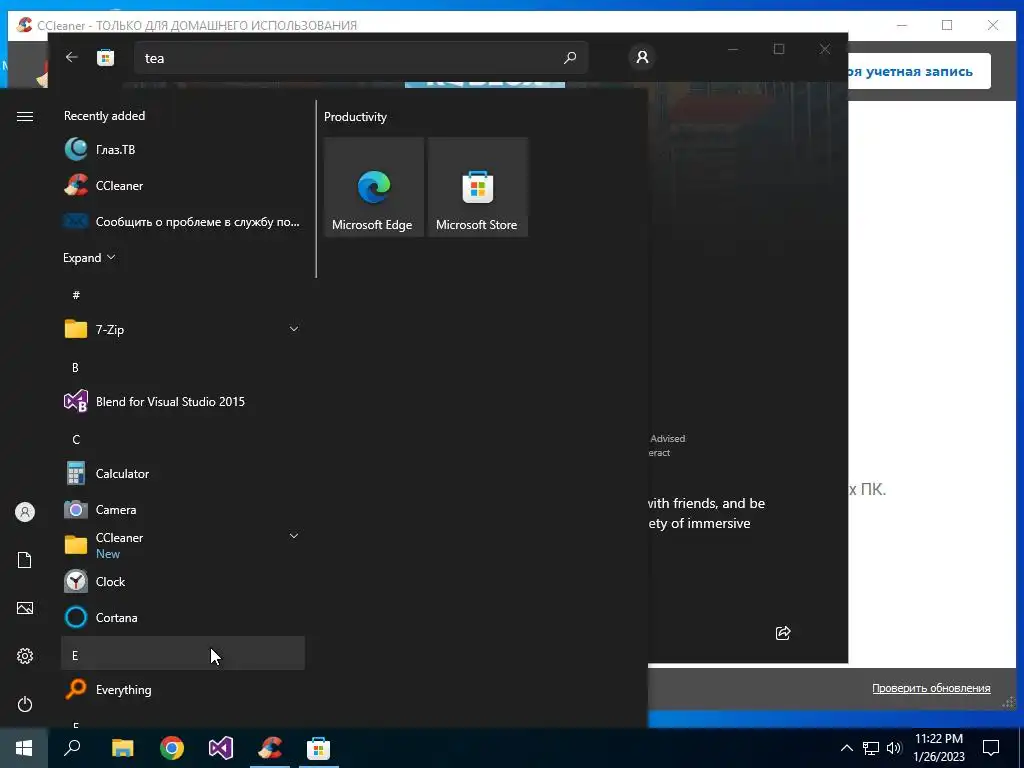Viewport: 1024px width, 768px height.
Task: Open the 7-Zip folder entry
Action: [183, 329]
